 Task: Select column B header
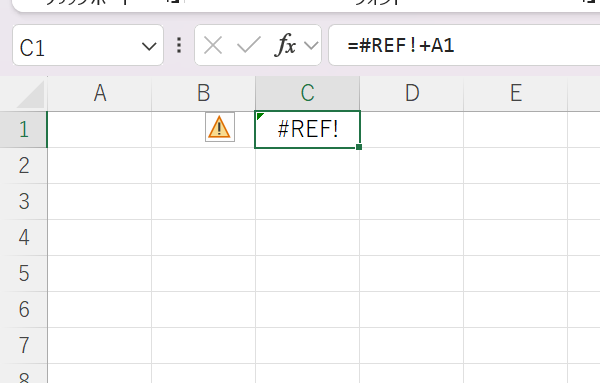pos(204,93)
